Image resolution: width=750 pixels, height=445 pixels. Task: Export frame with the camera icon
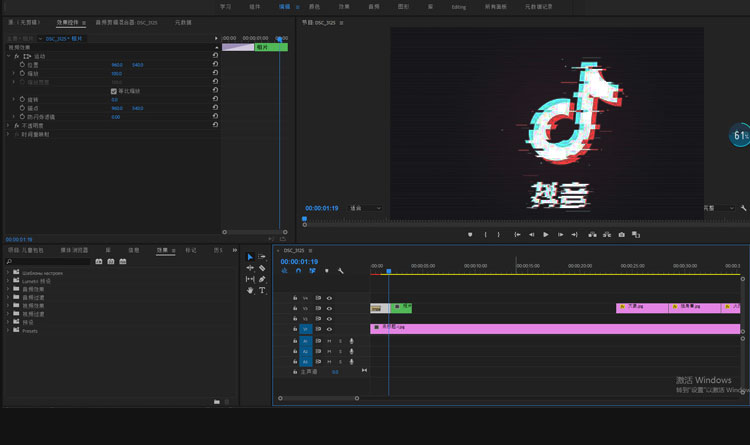621,234
